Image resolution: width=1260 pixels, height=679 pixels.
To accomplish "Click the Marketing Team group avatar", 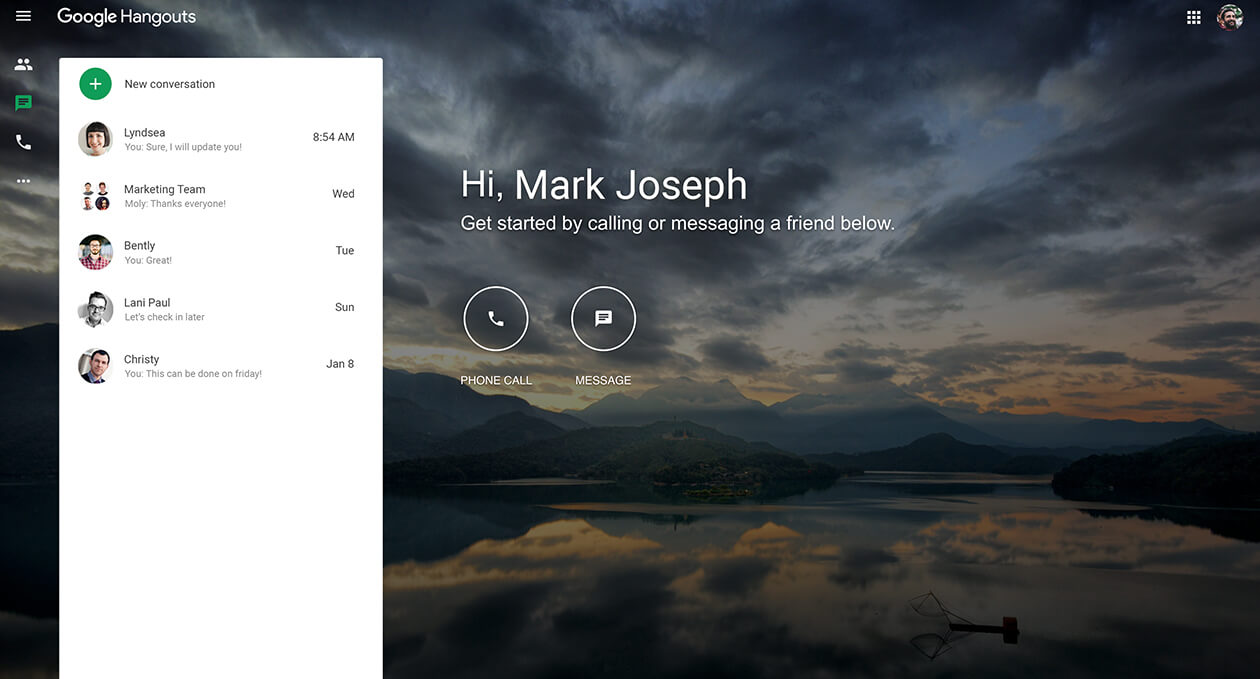I will click(x=95, y=196).
